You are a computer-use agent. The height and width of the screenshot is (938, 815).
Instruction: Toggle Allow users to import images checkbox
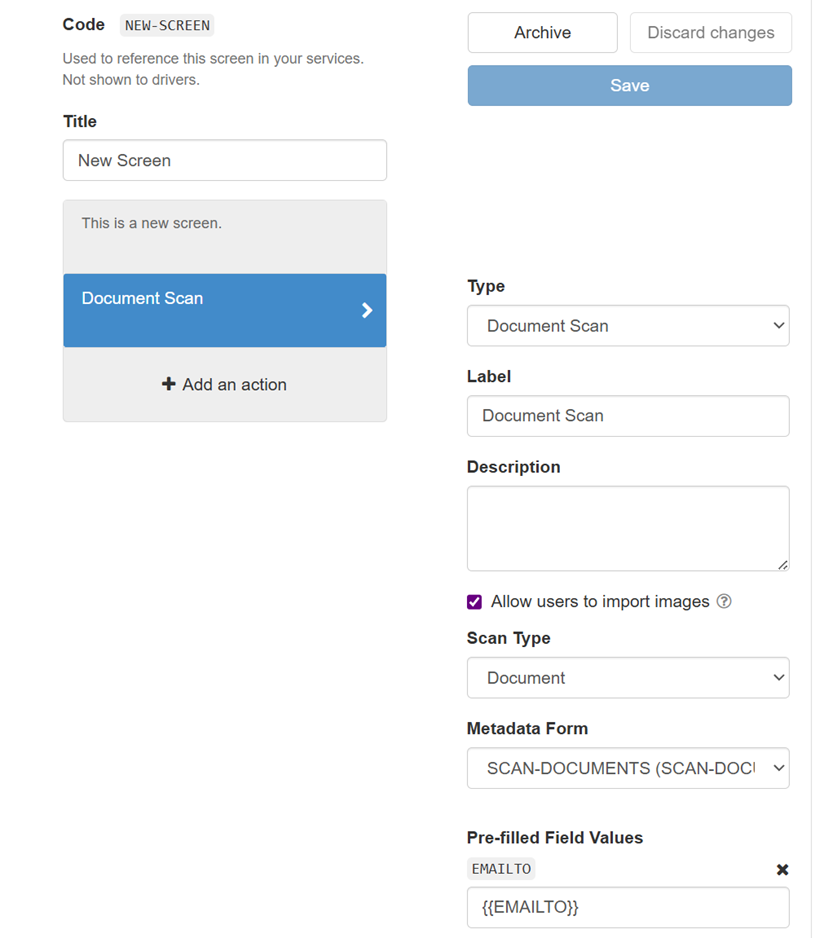(475, 602)
